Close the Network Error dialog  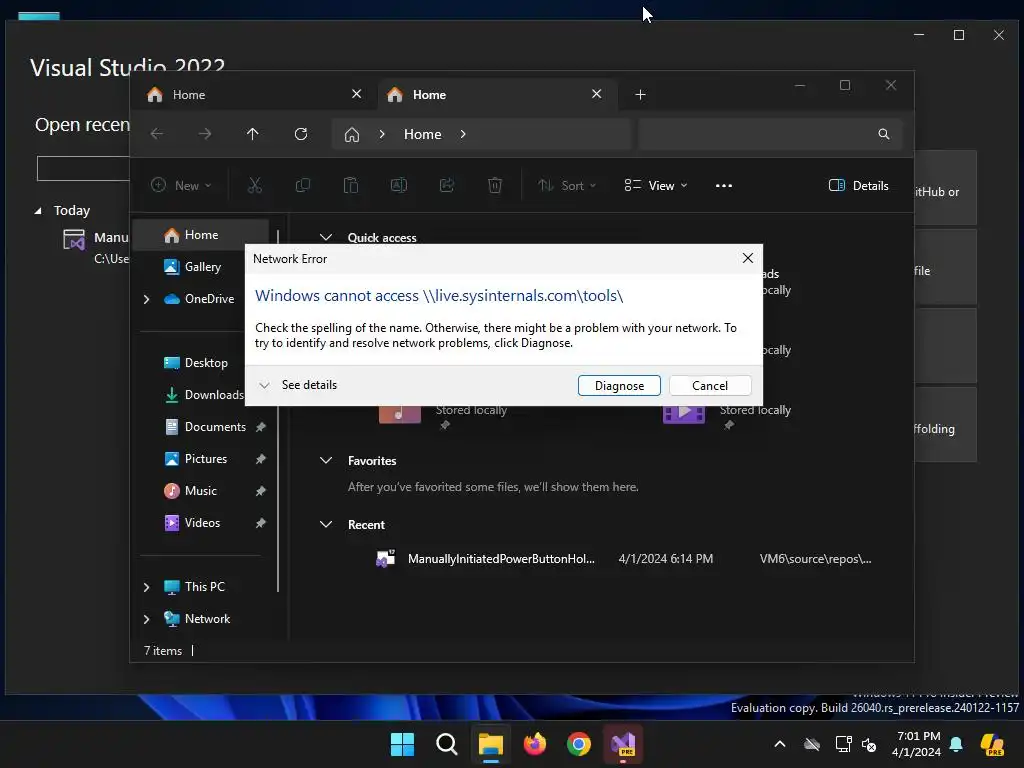(748, 258)
